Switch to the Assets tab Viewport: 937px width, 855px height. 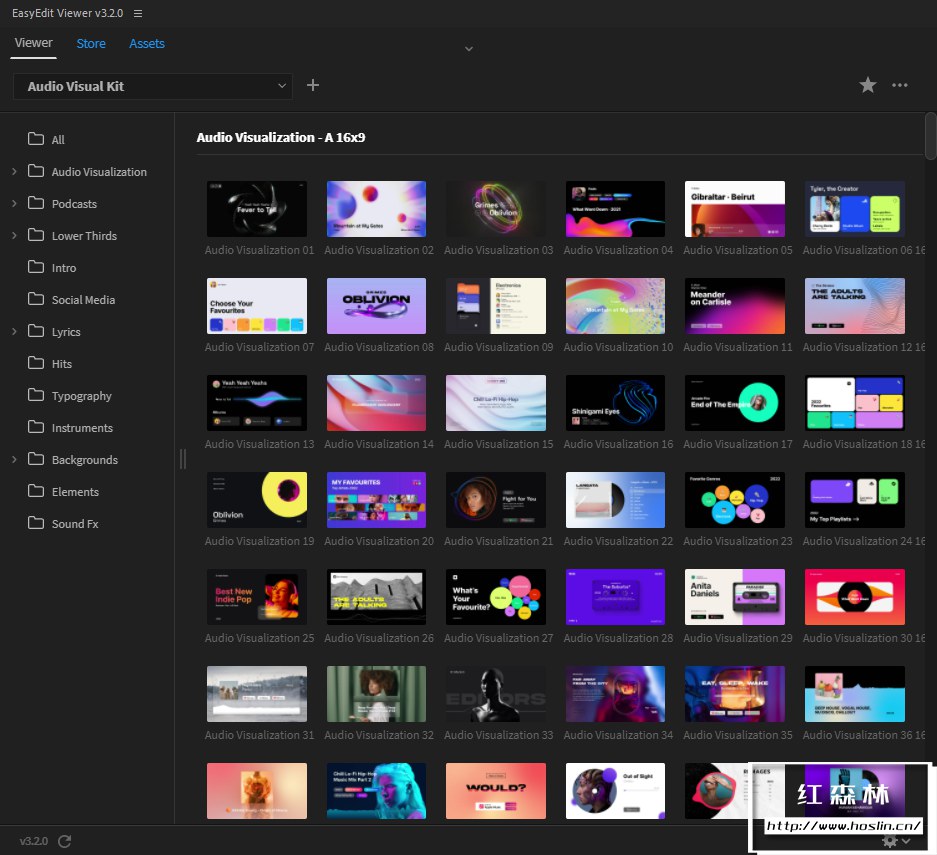coord(147,43)
